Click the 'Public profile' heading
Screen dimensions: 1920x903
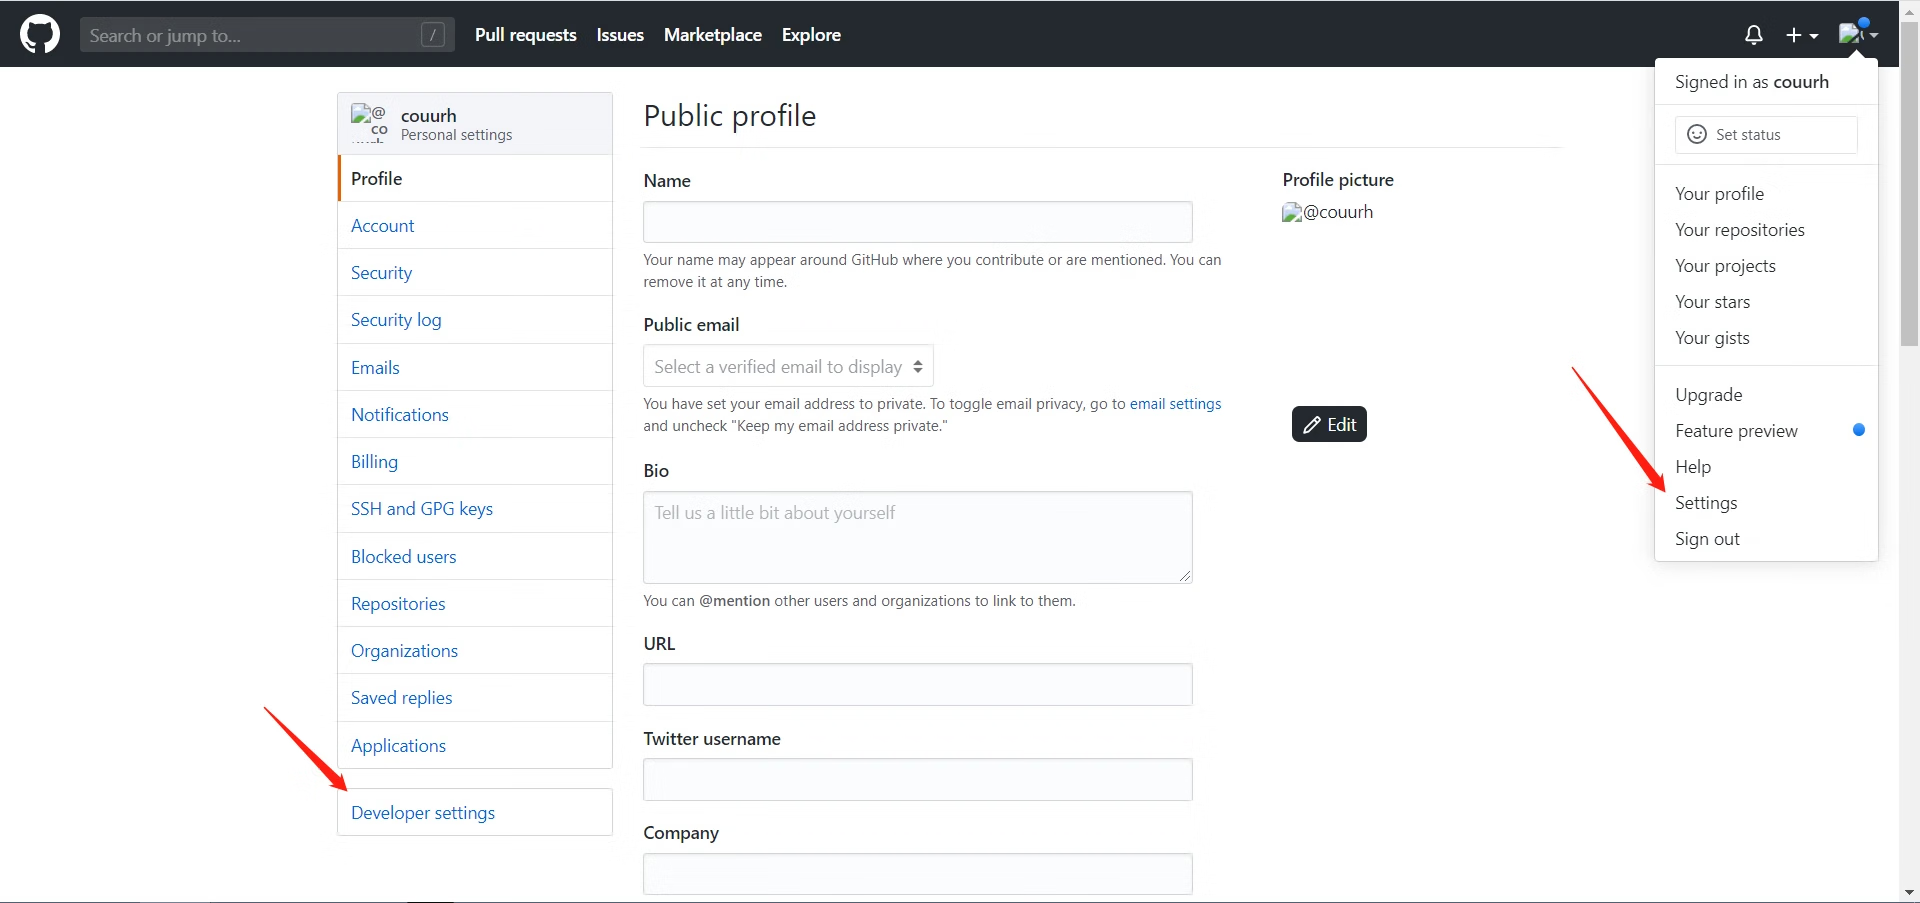pyautogui.click(x=730, y=116)
